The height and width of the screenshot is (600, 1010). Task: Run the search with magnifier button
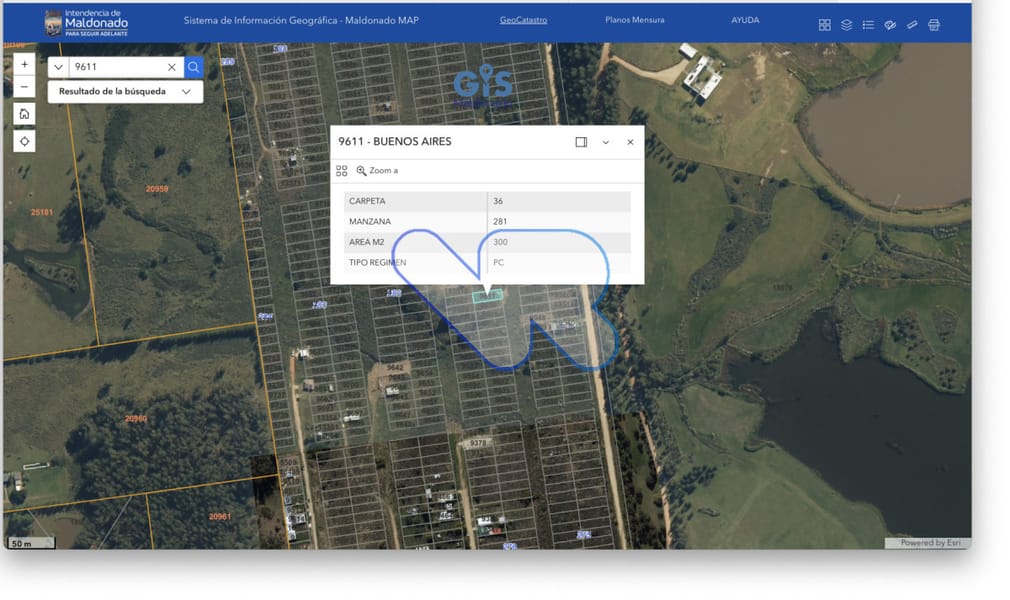(x=193, y=67)
